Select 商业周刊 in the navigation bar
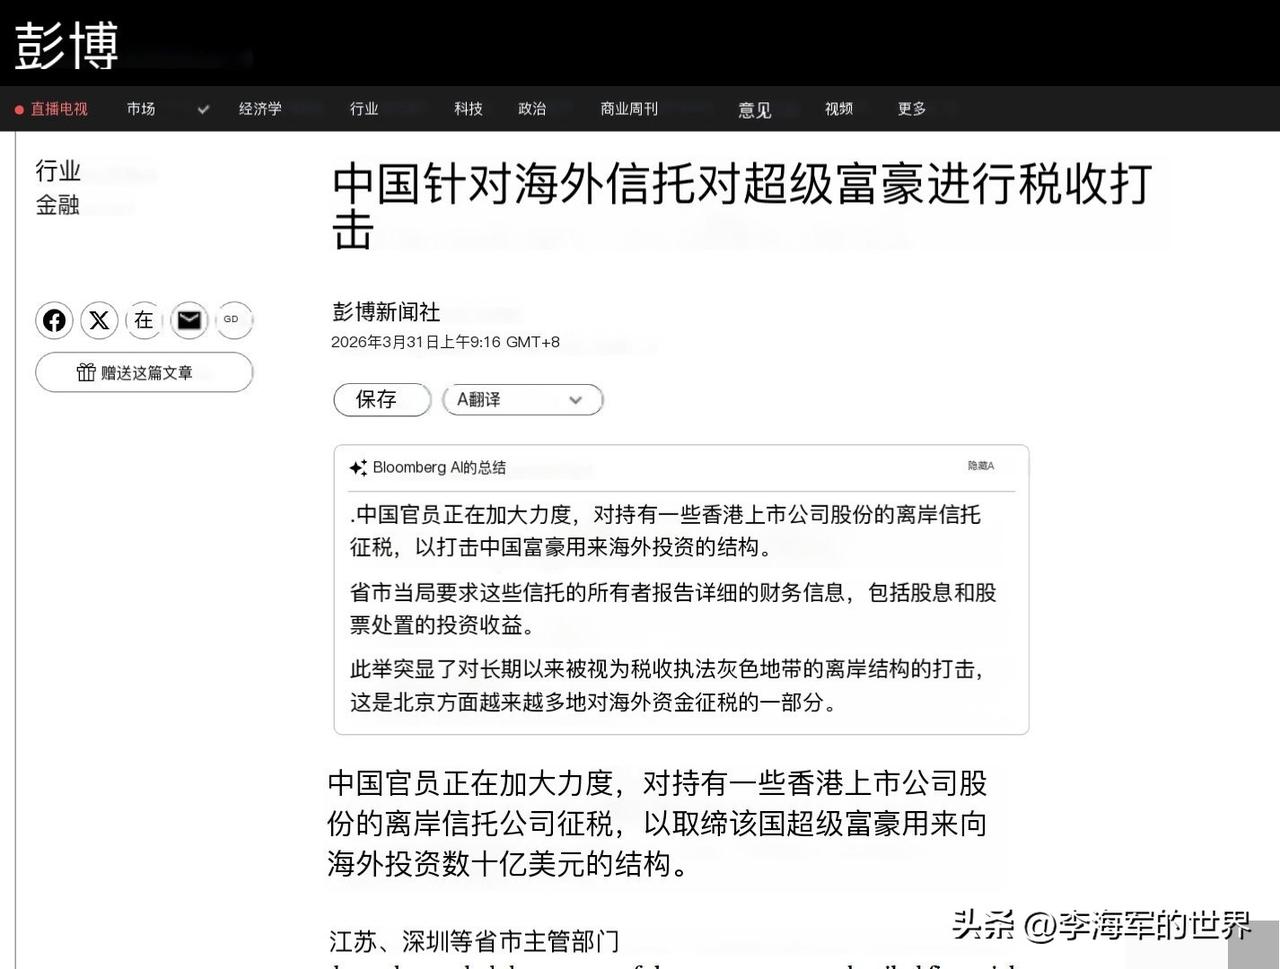 pos(628,109)
